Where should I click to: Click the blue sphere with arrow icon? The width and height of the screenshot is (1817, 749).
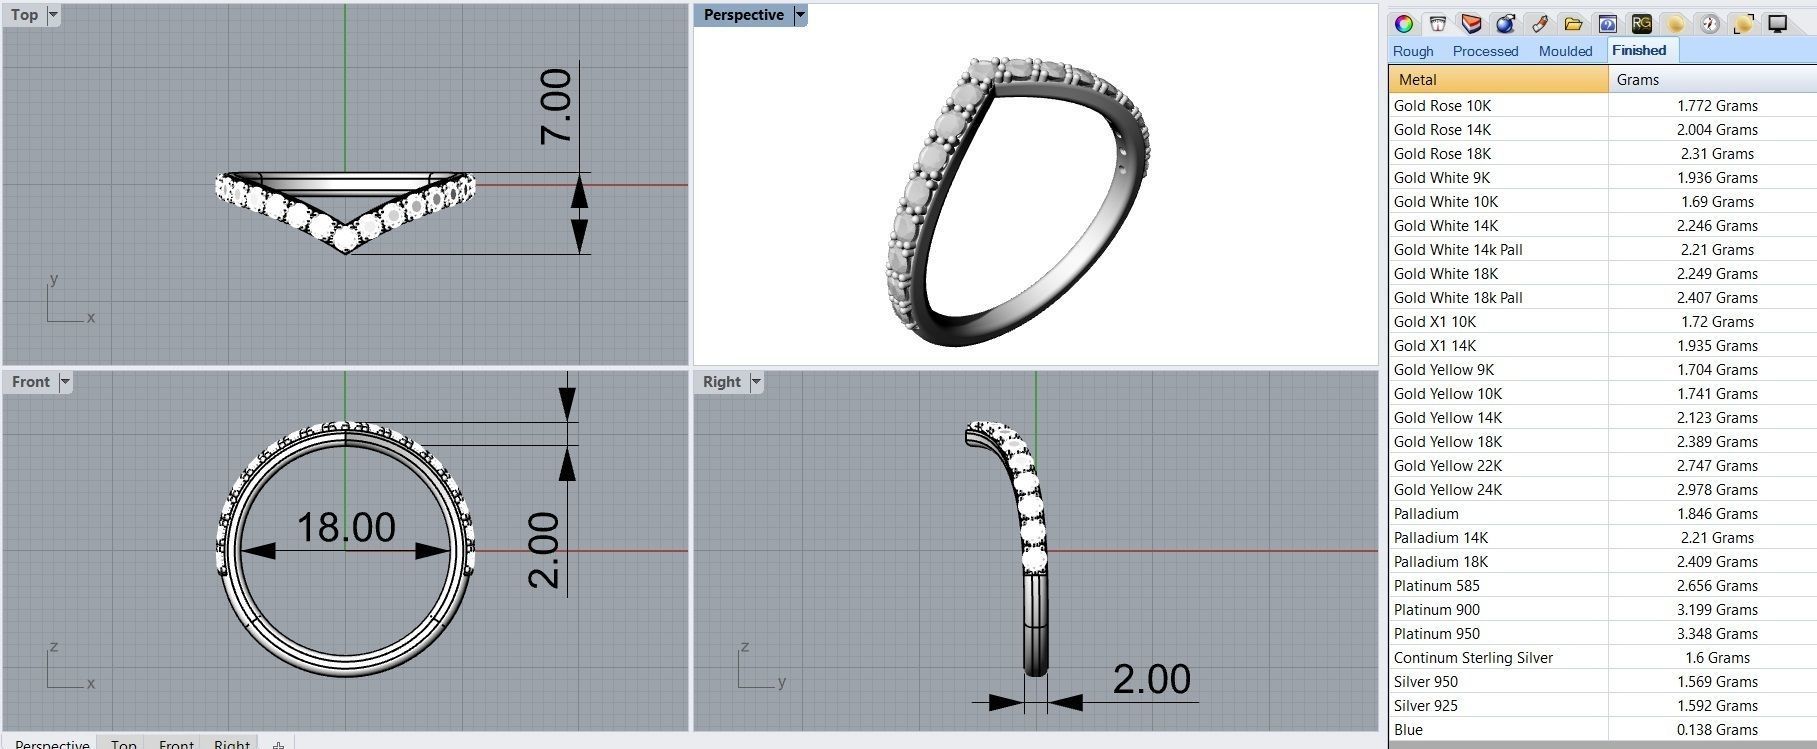point(1505,24)
